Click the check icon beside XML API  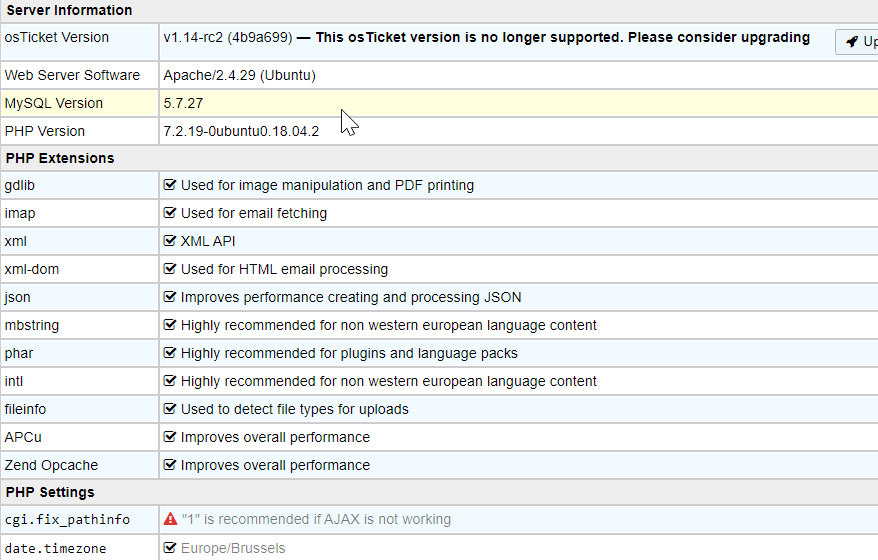point(170,240)
